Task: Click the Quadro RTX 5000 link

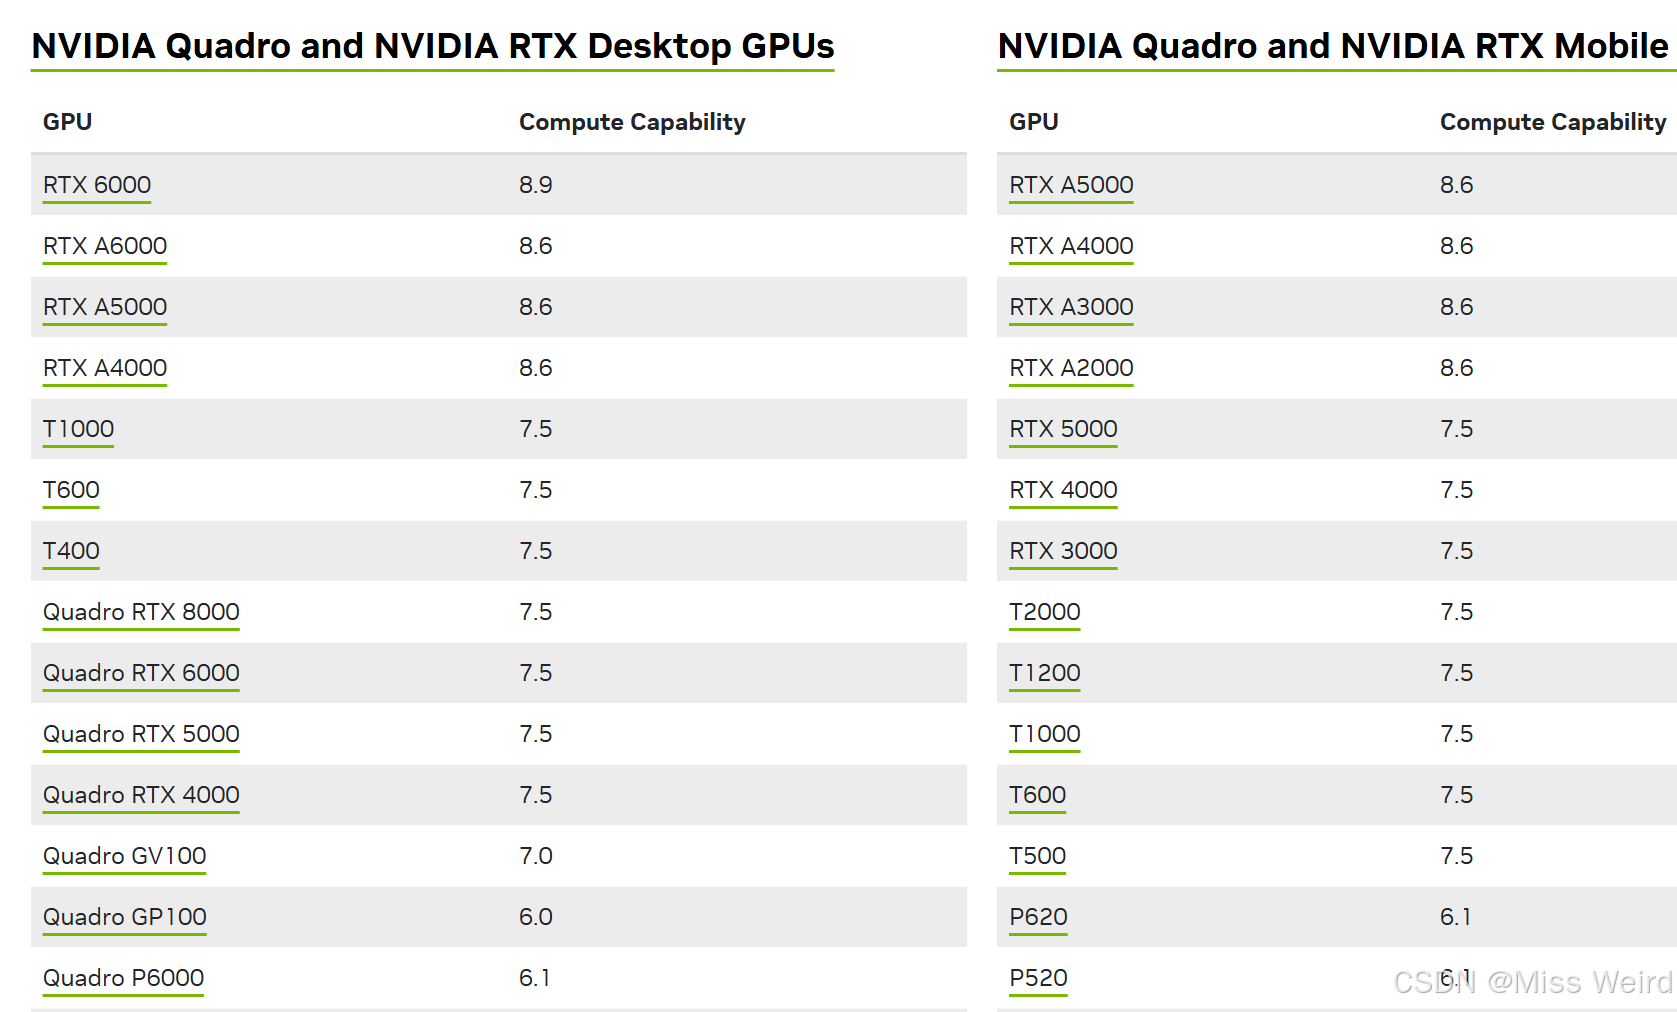Action: [141, 734]
